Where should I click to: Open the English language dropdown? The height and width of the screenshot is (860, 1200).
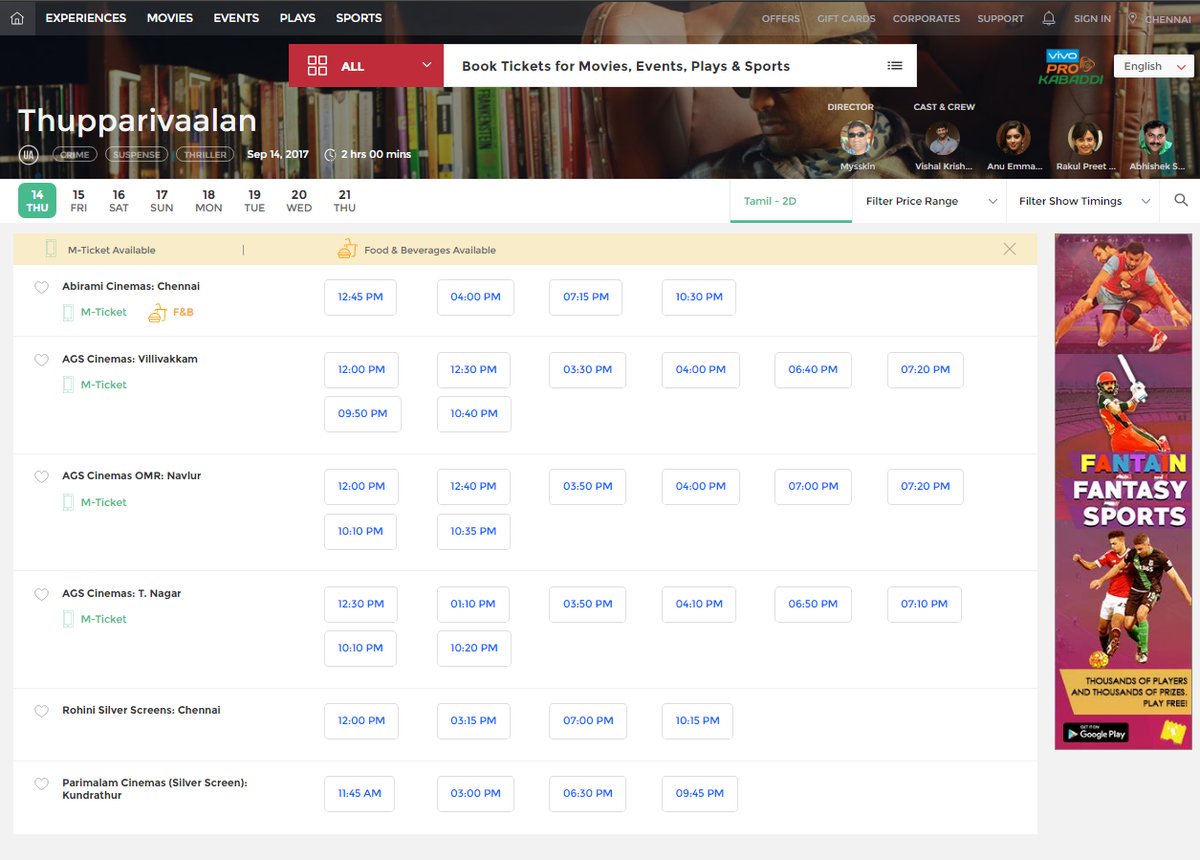click(x=1153, y=66)
